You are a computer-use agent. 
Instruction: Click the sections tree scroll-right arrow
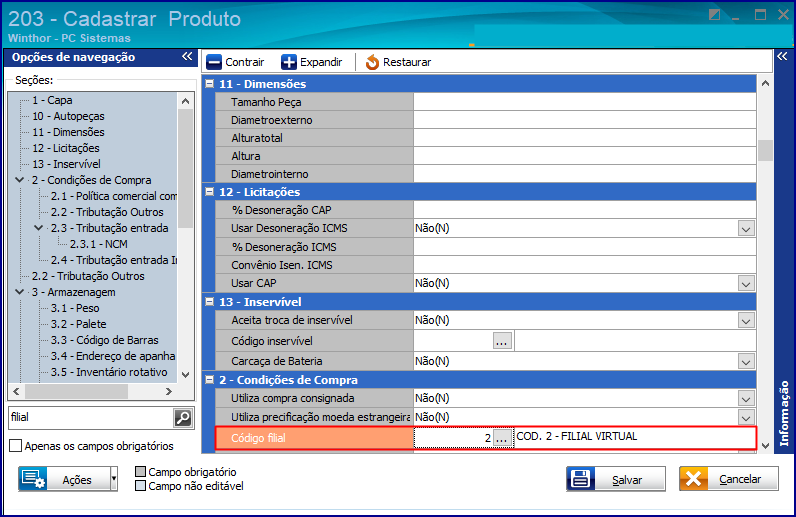click(x=169, y=392)
